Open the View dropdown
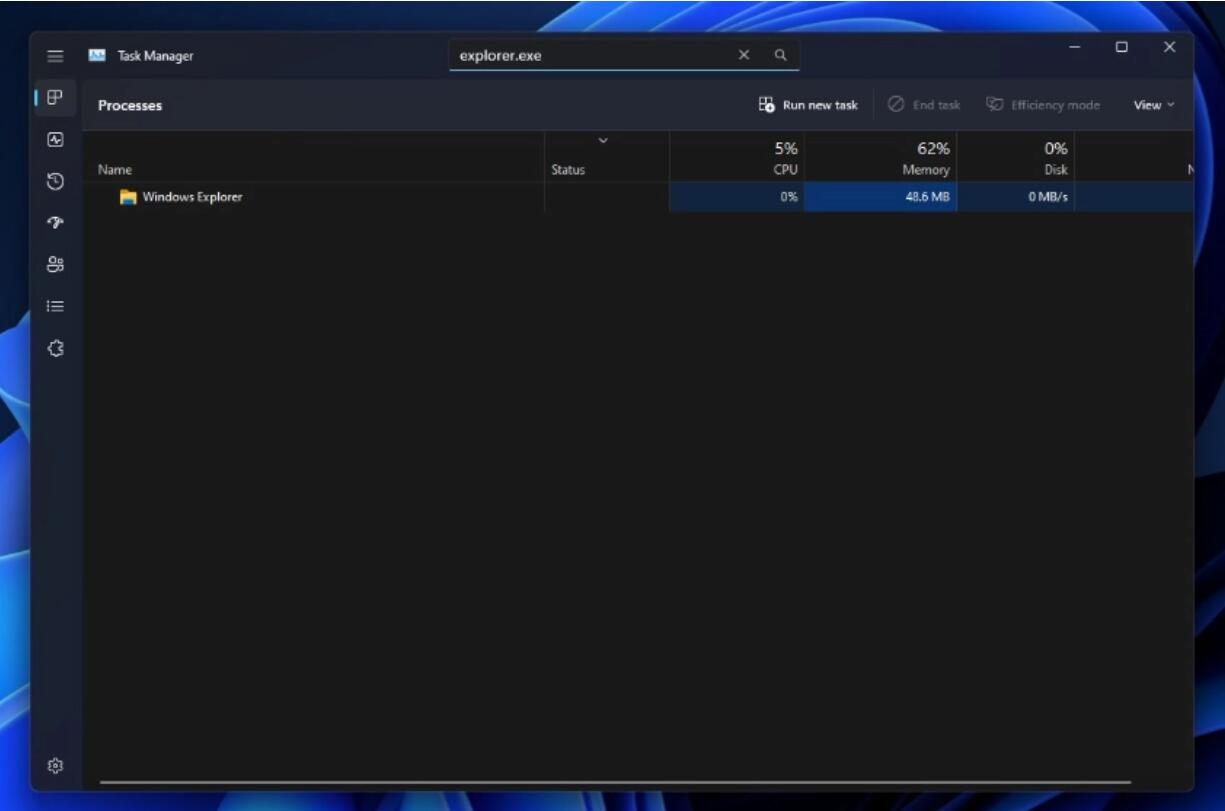 coord(1154,105)
